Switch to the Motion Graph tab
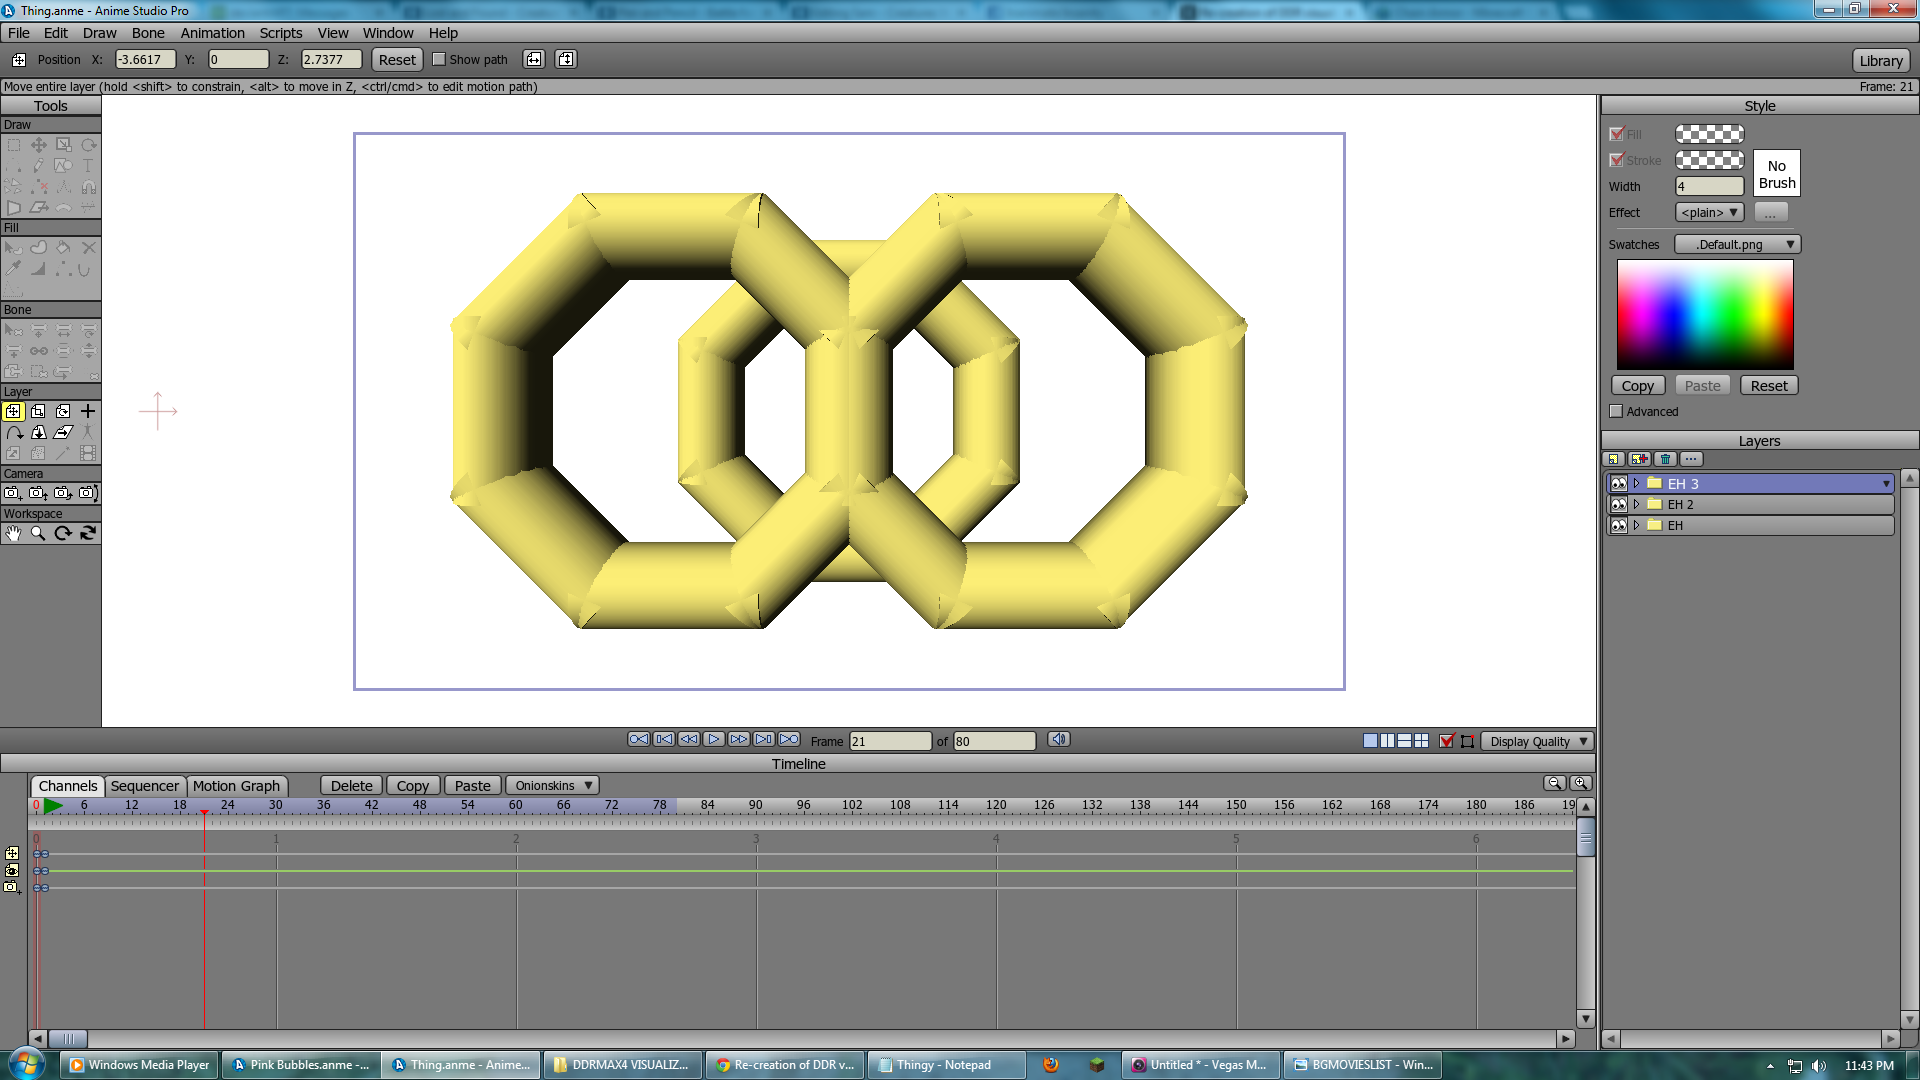The width and height of the screenshot is (1920, 1080). [236, 786]
